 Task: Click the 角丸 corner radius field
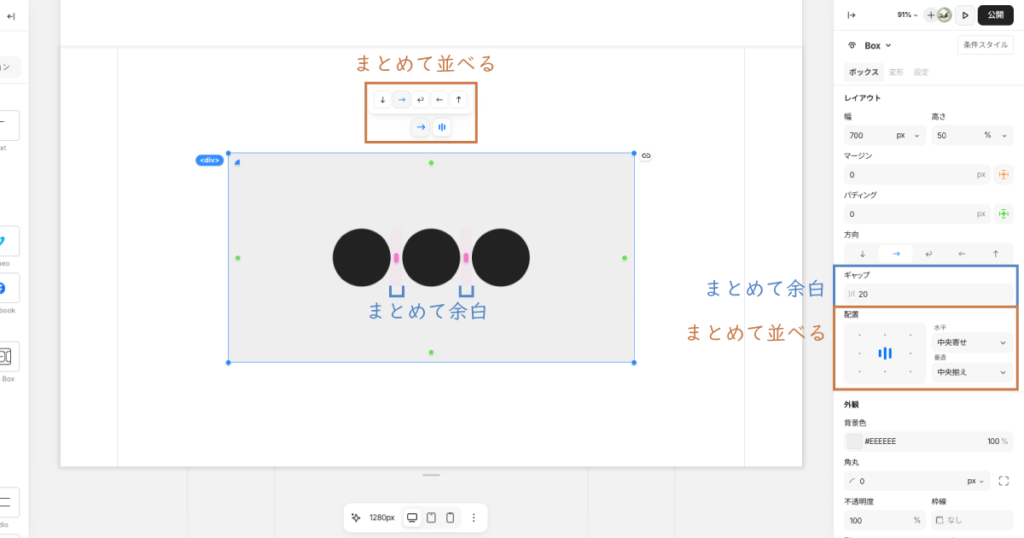904,481
